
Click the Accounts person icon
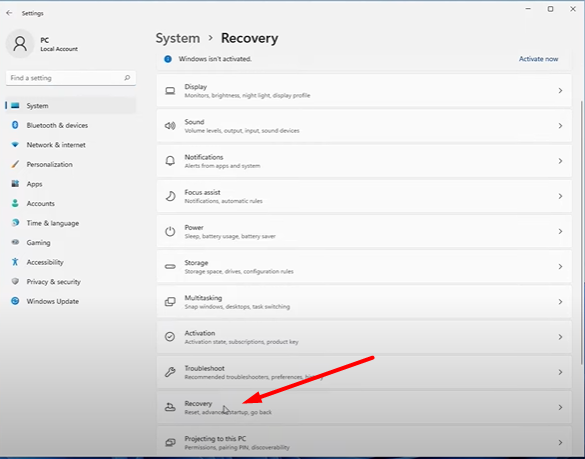(x=15, y=203)
